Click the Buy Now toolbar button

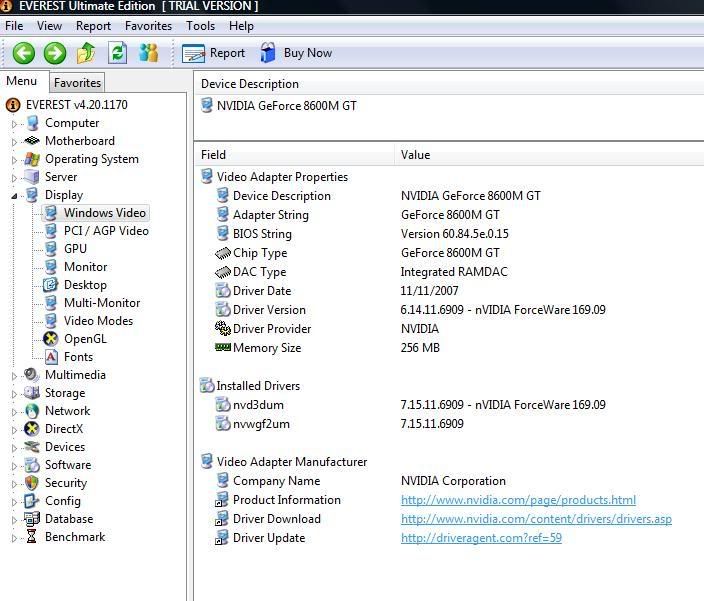[296, 53]
